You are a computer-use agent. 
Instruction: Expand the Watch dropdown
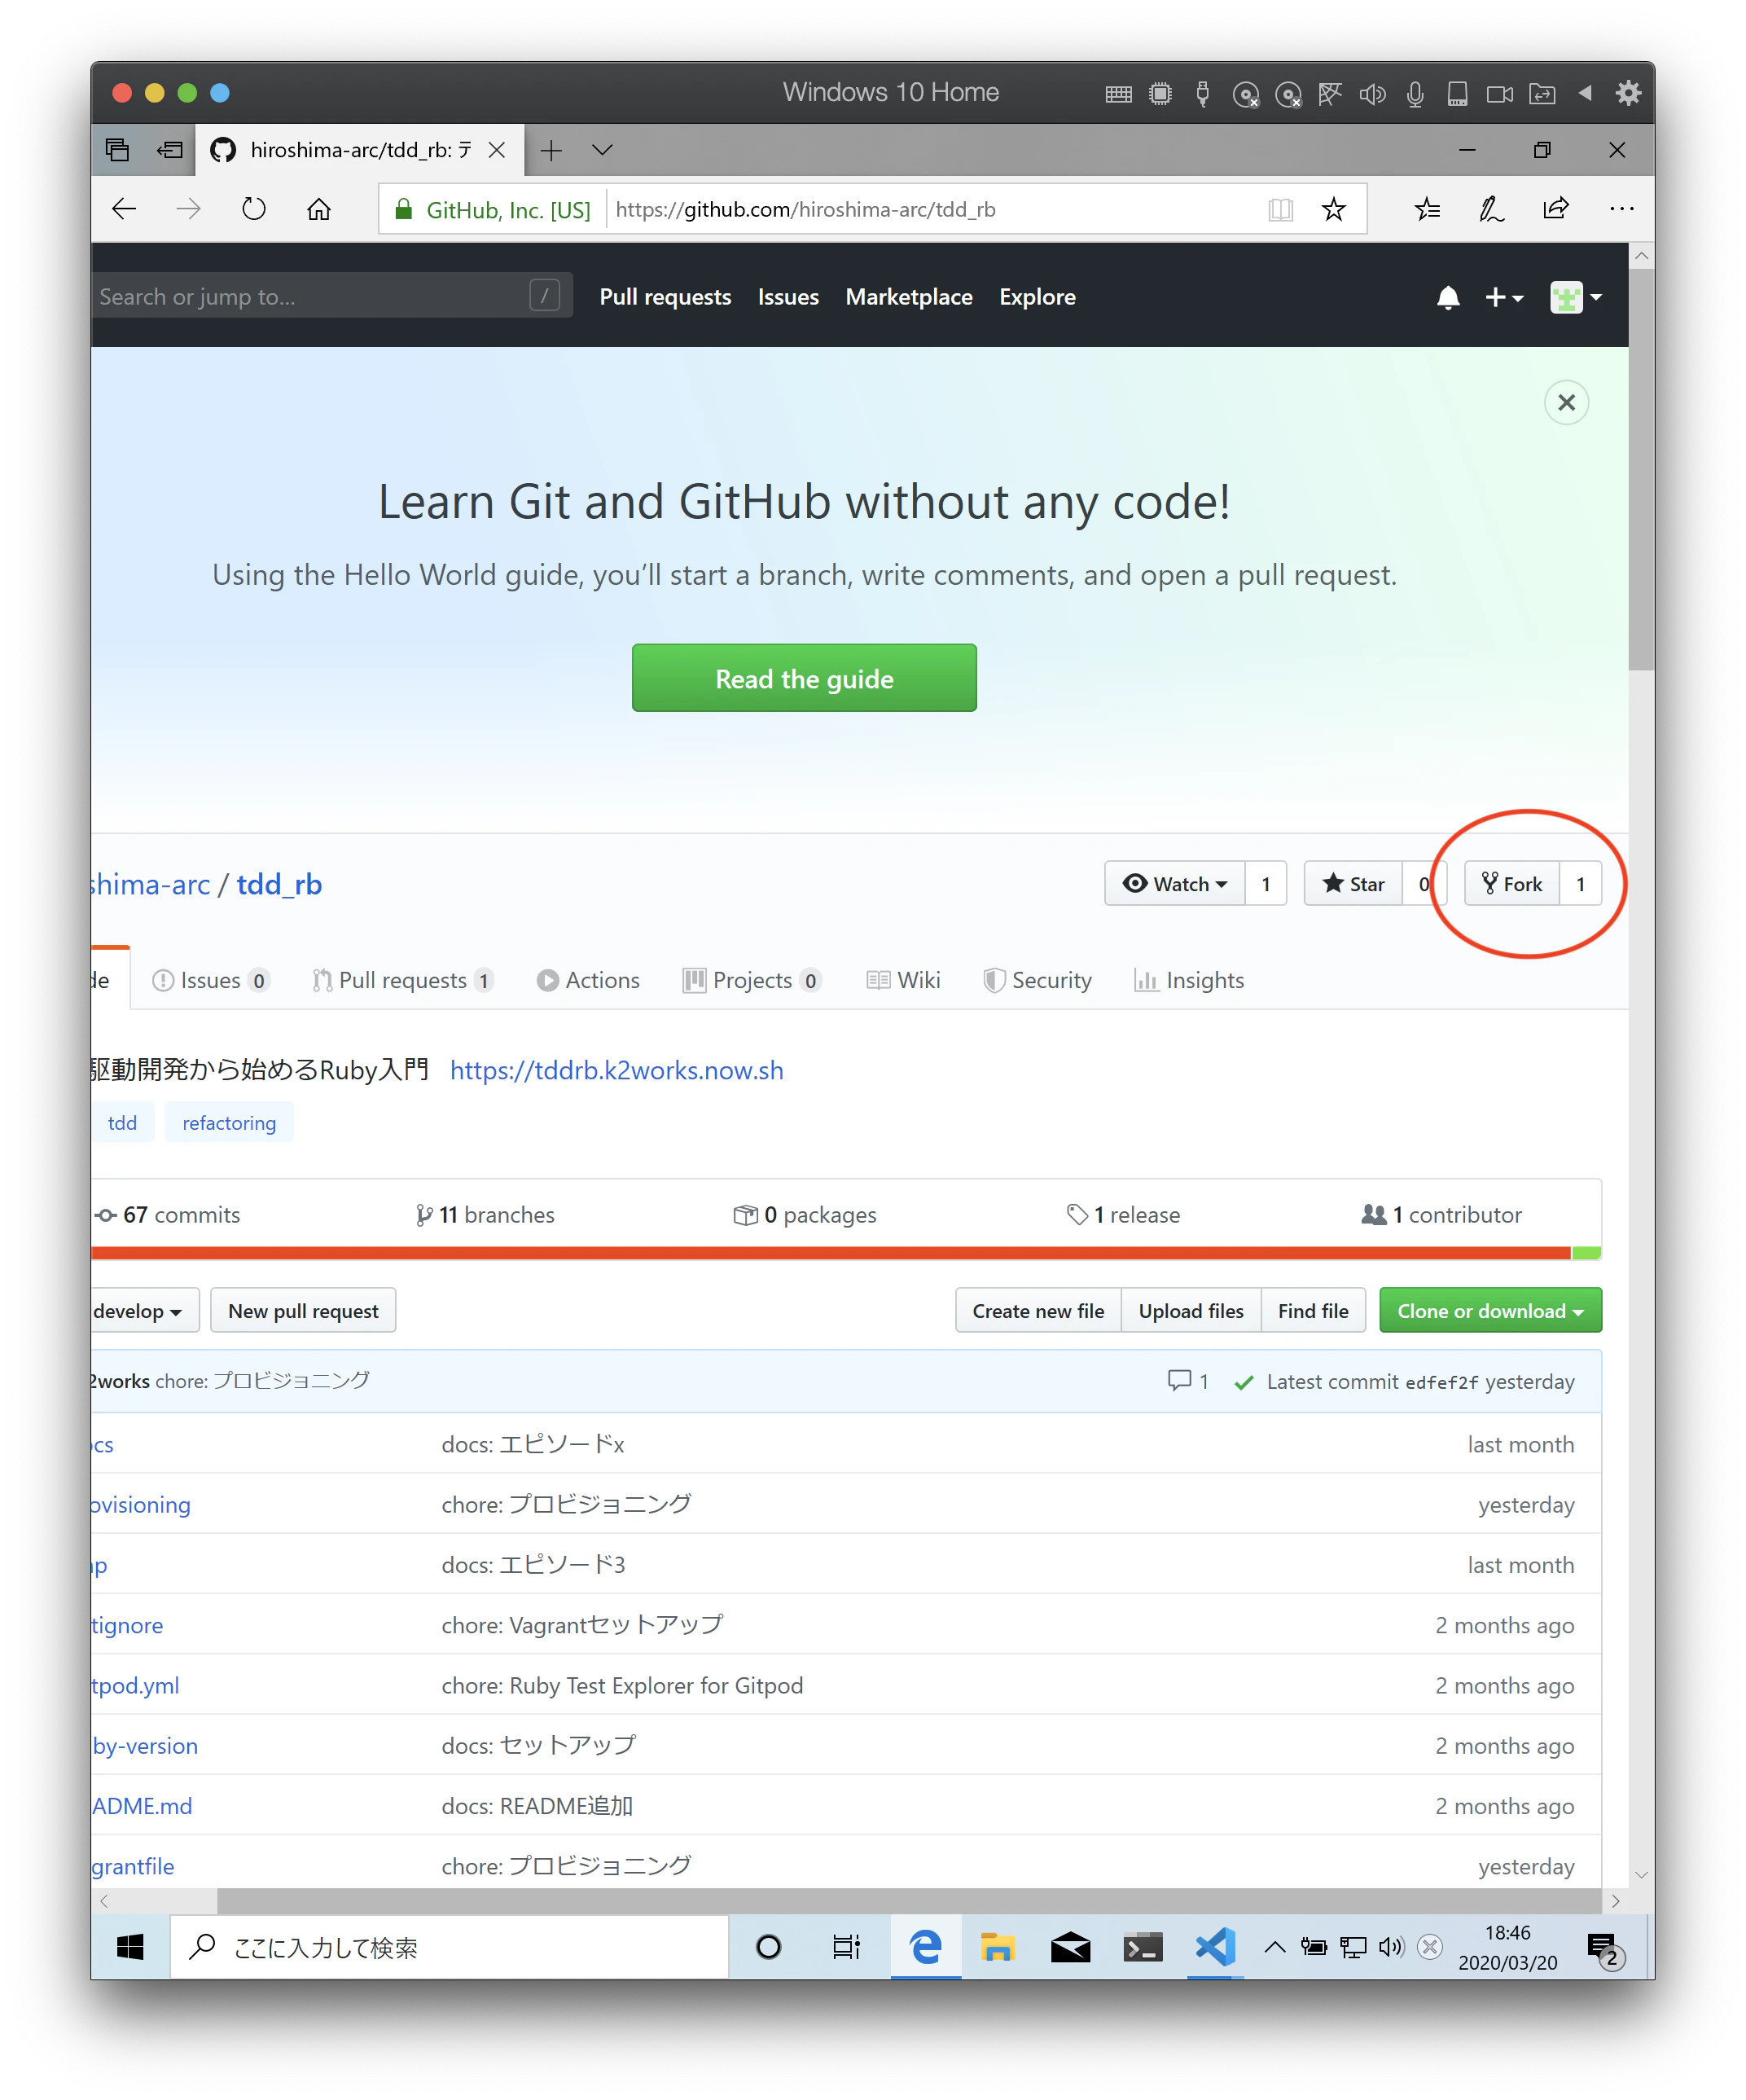tap(1174, 884)
